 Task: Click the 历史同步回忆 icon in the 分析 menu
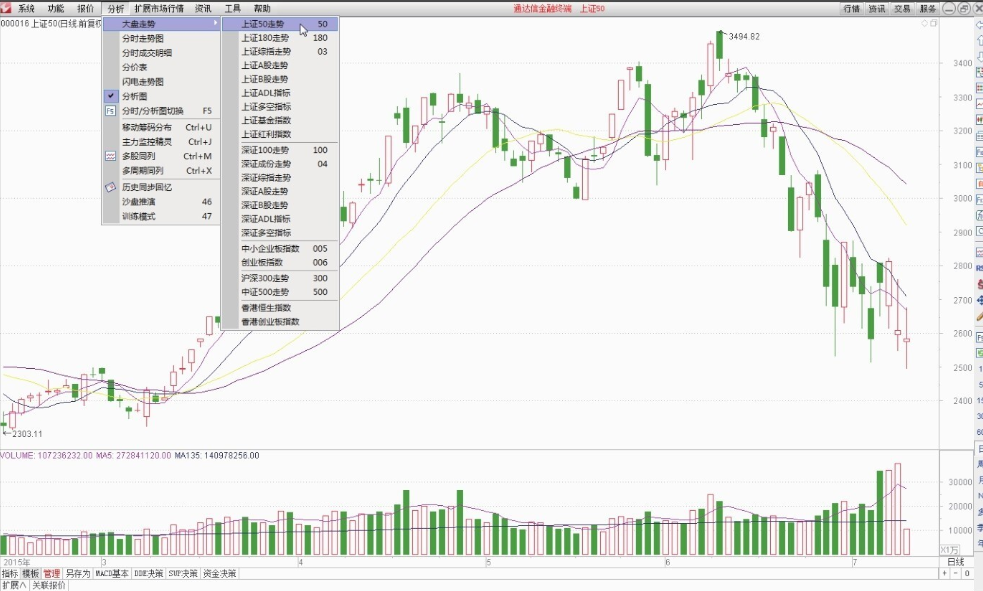pos(110,187)
